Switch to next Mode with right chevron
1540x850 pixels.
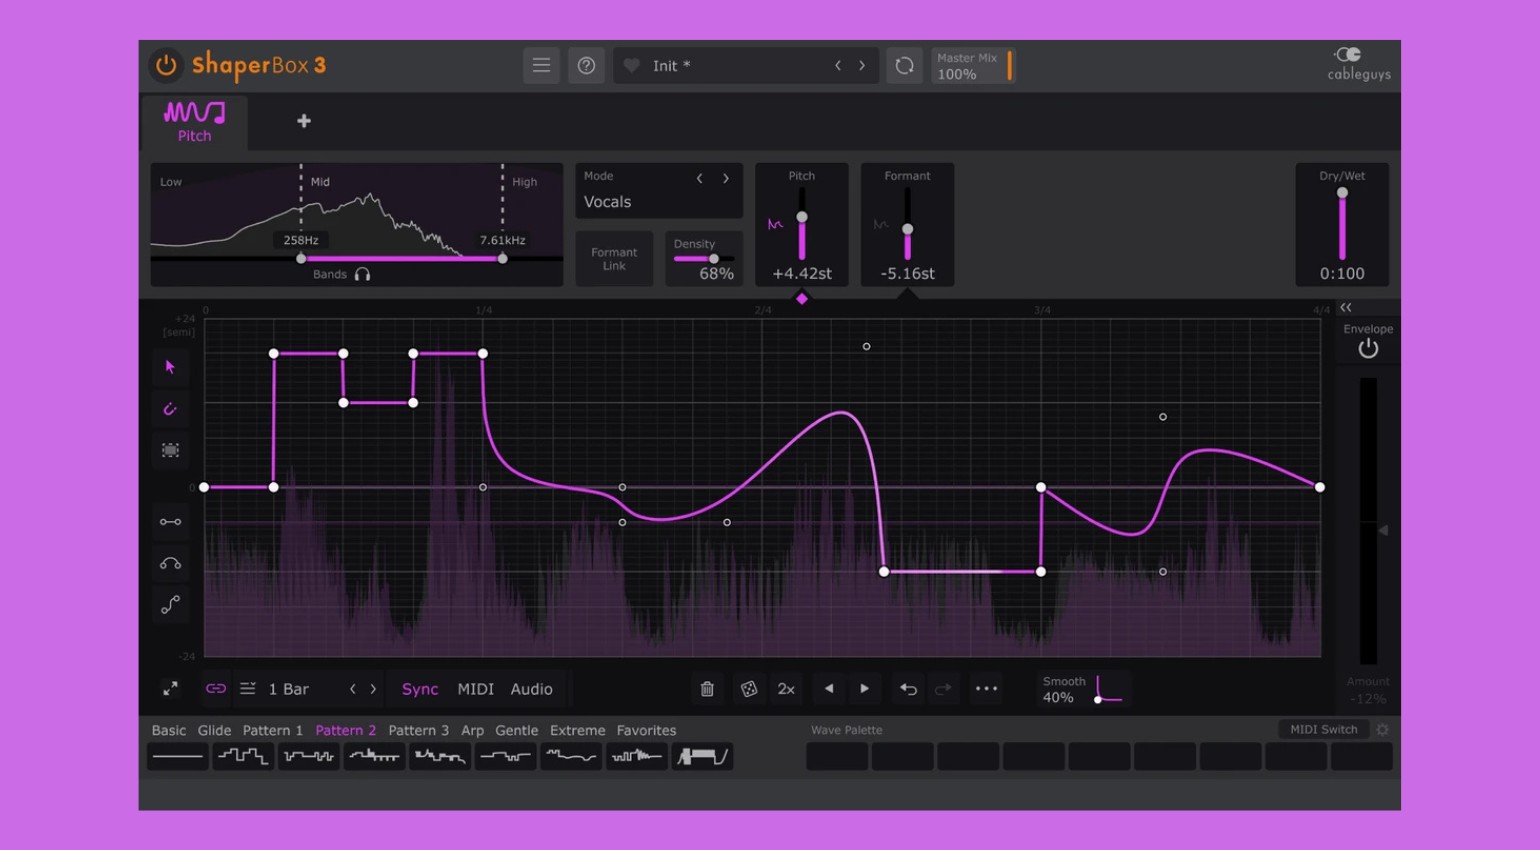726,178
